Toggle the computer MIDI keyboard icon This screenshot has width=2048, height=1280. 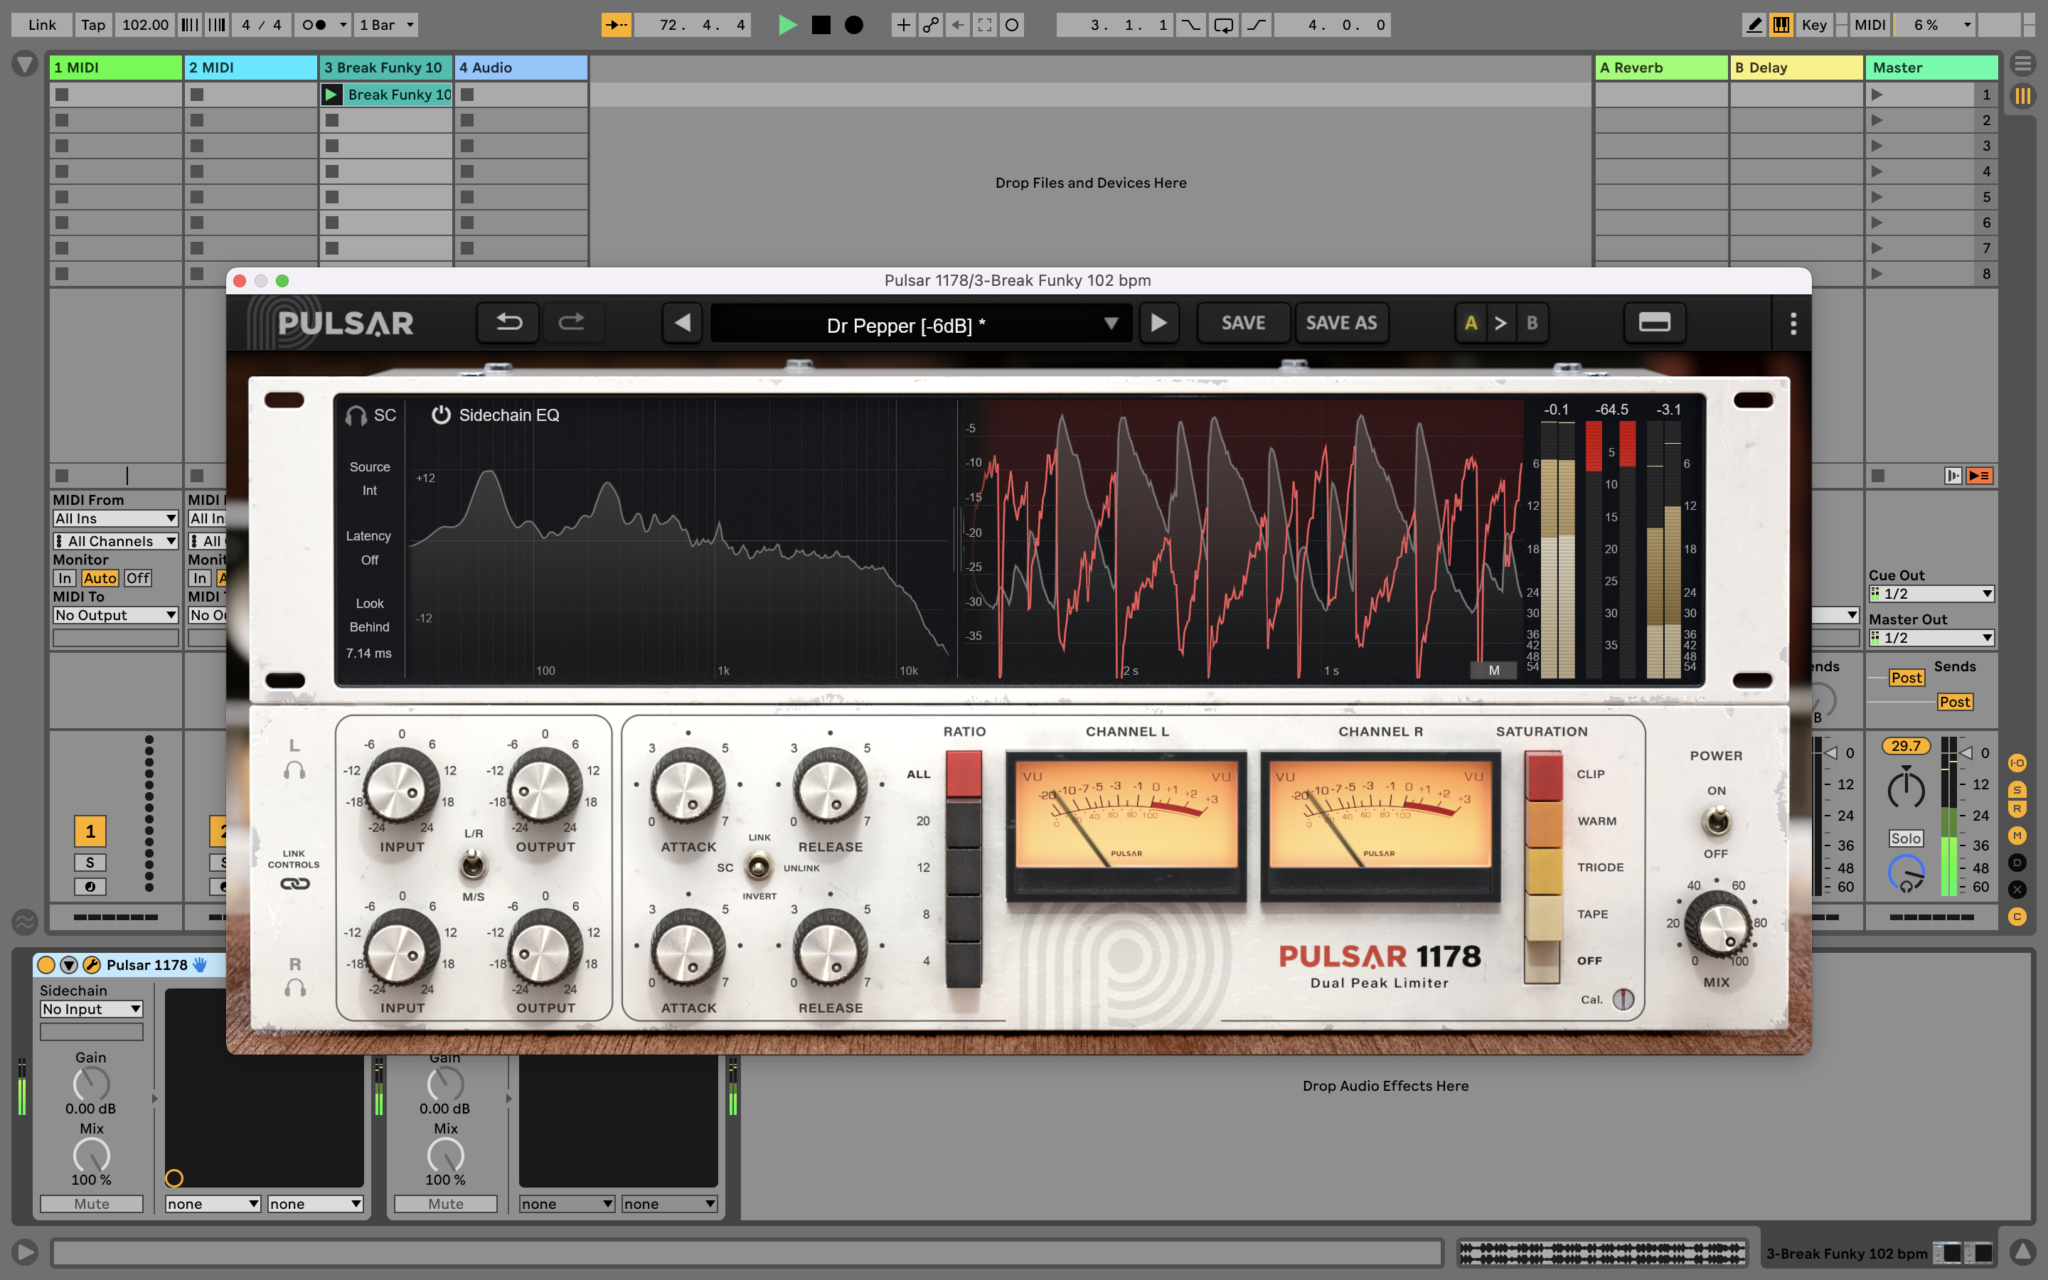click(x=1781, y=24)
